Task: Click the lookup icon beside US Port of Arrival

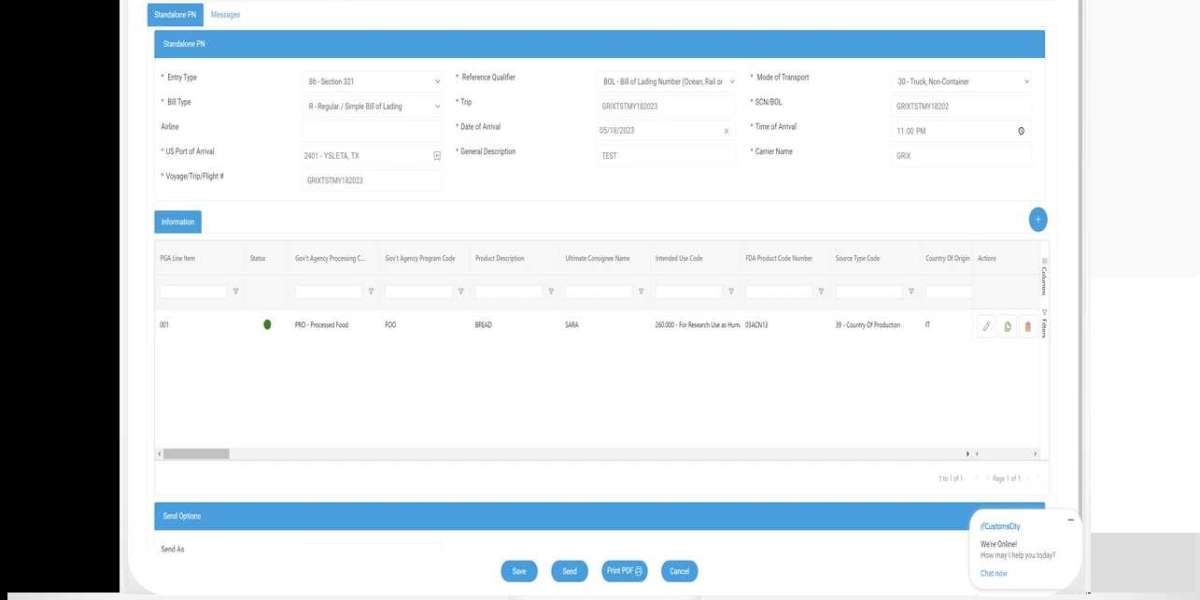Action: coord(438,156)
